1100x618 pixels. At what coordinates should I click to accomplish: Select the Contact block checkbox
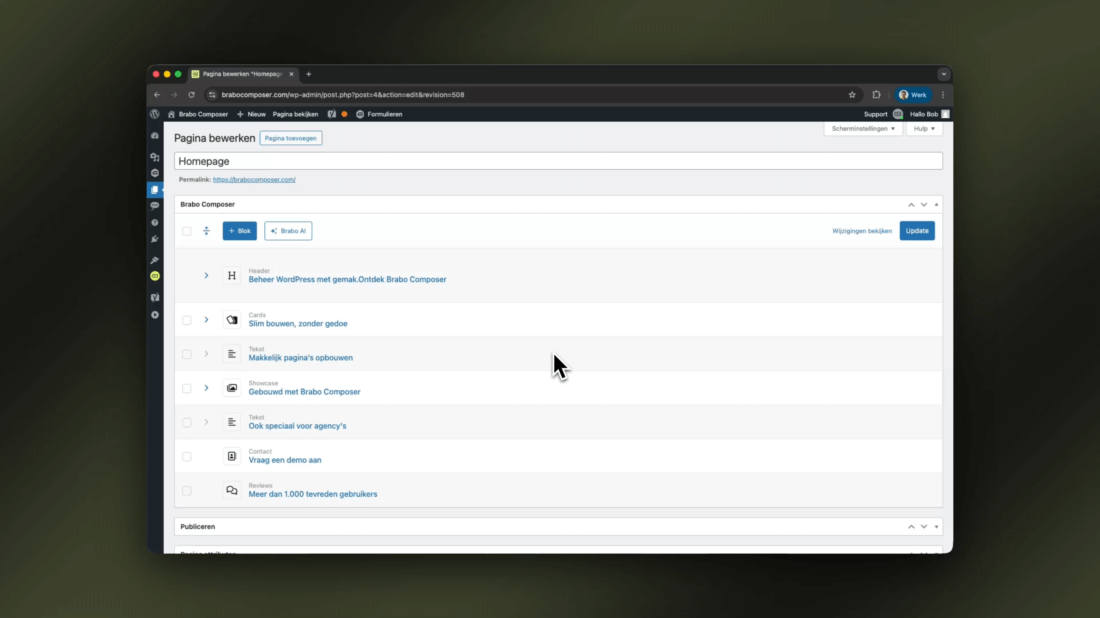click(187, 457)
